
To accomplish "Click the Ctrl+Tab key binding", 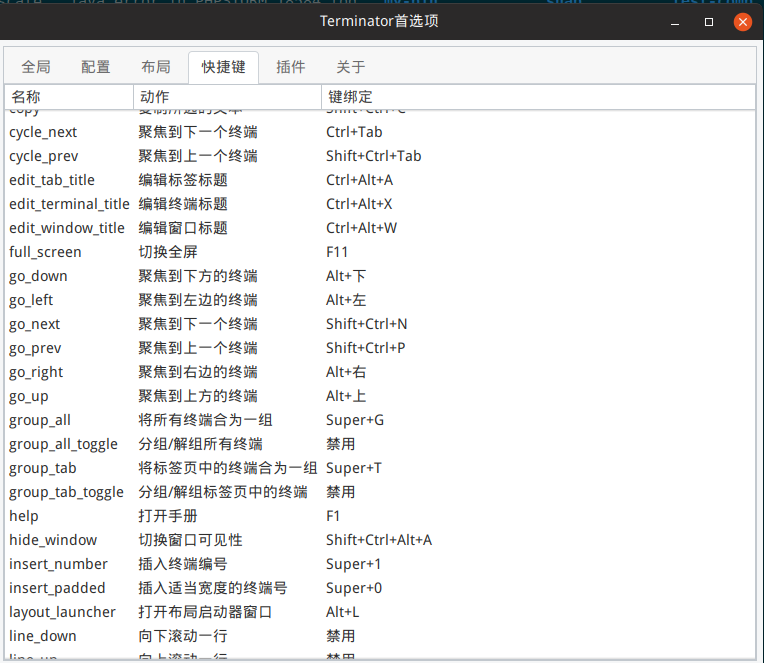I will pos(354,132).
